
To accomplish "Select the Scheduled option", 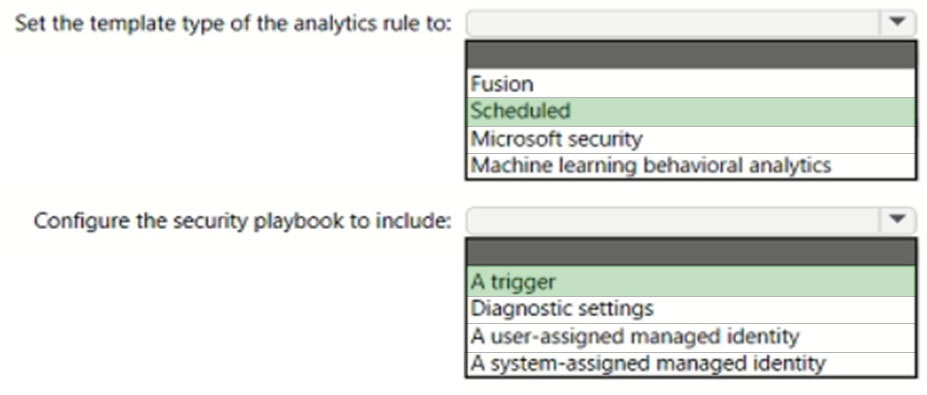I will click(x=691, y=112).
